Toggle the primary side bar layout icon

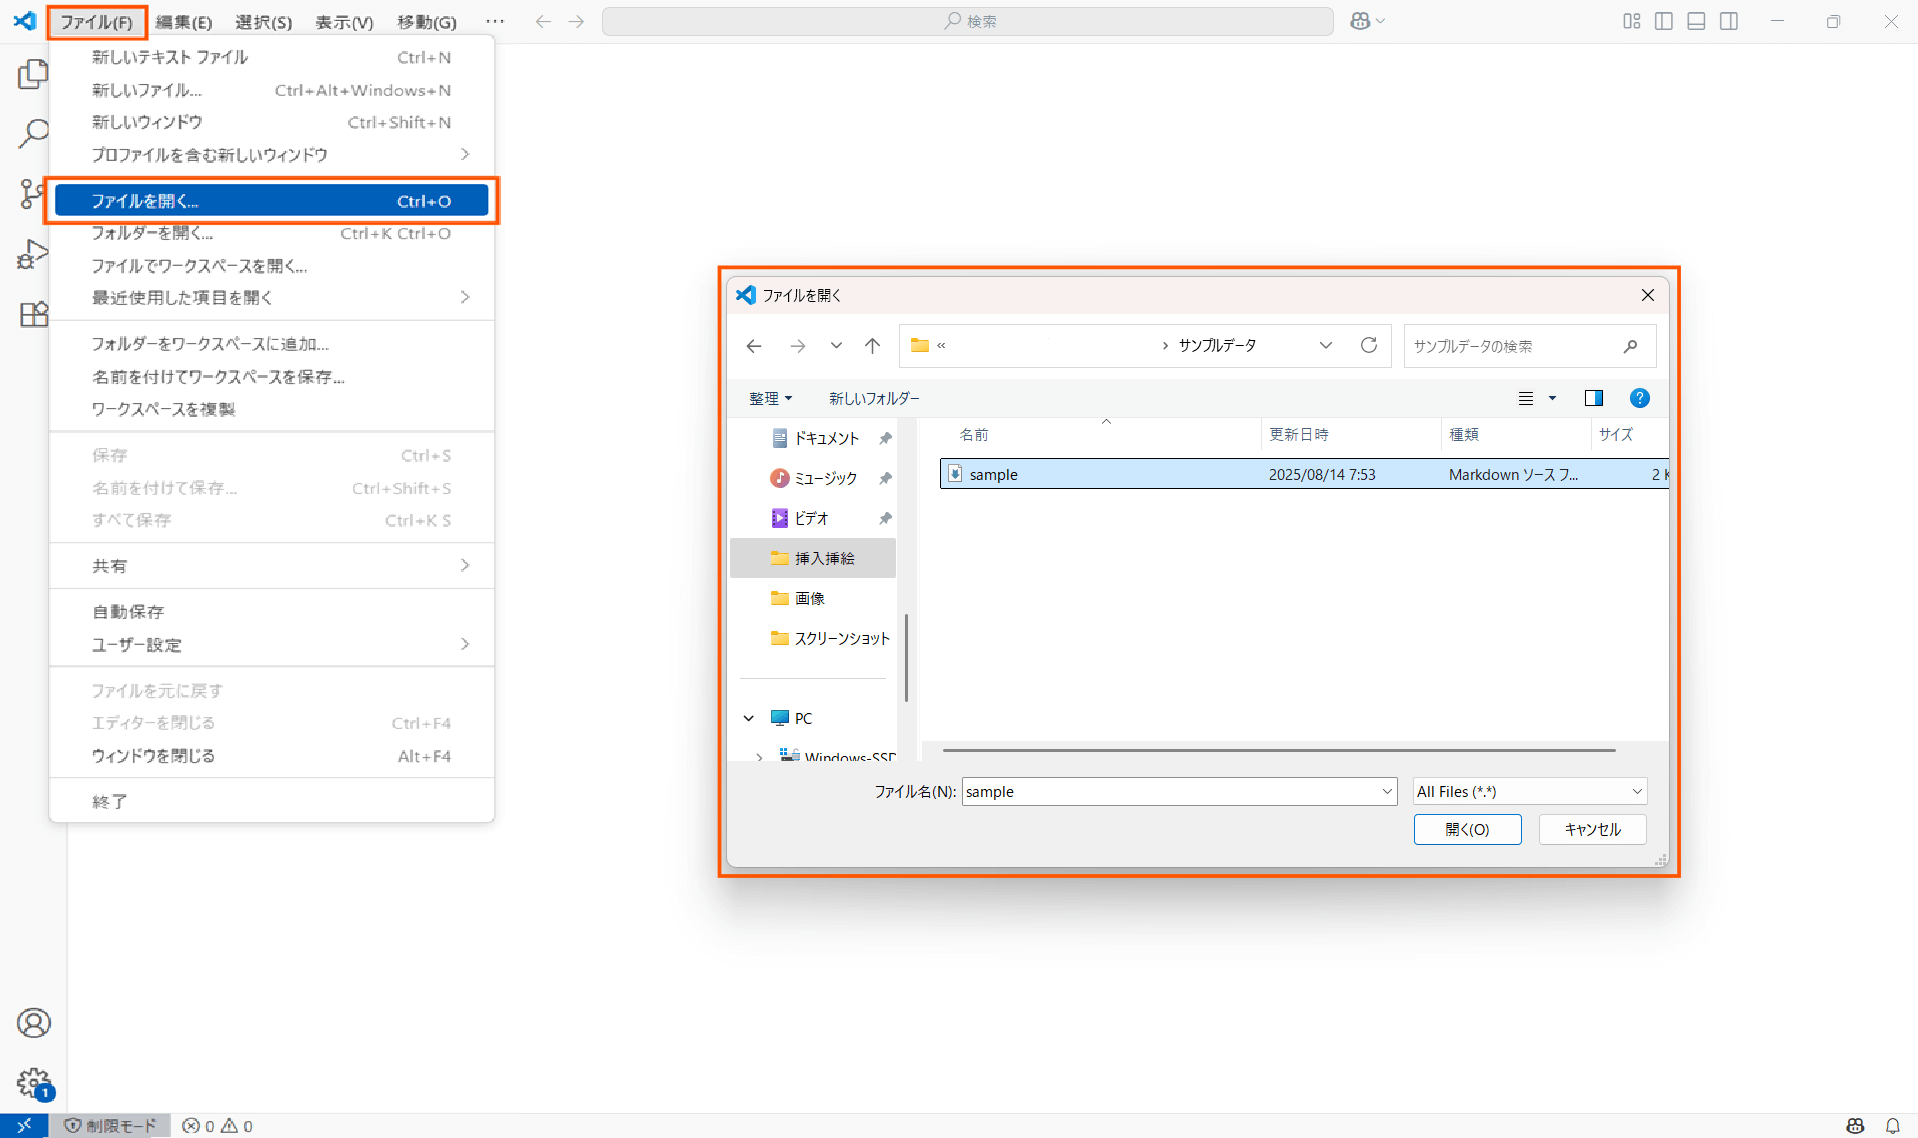pyautogui.click(x=1664, y=21)
